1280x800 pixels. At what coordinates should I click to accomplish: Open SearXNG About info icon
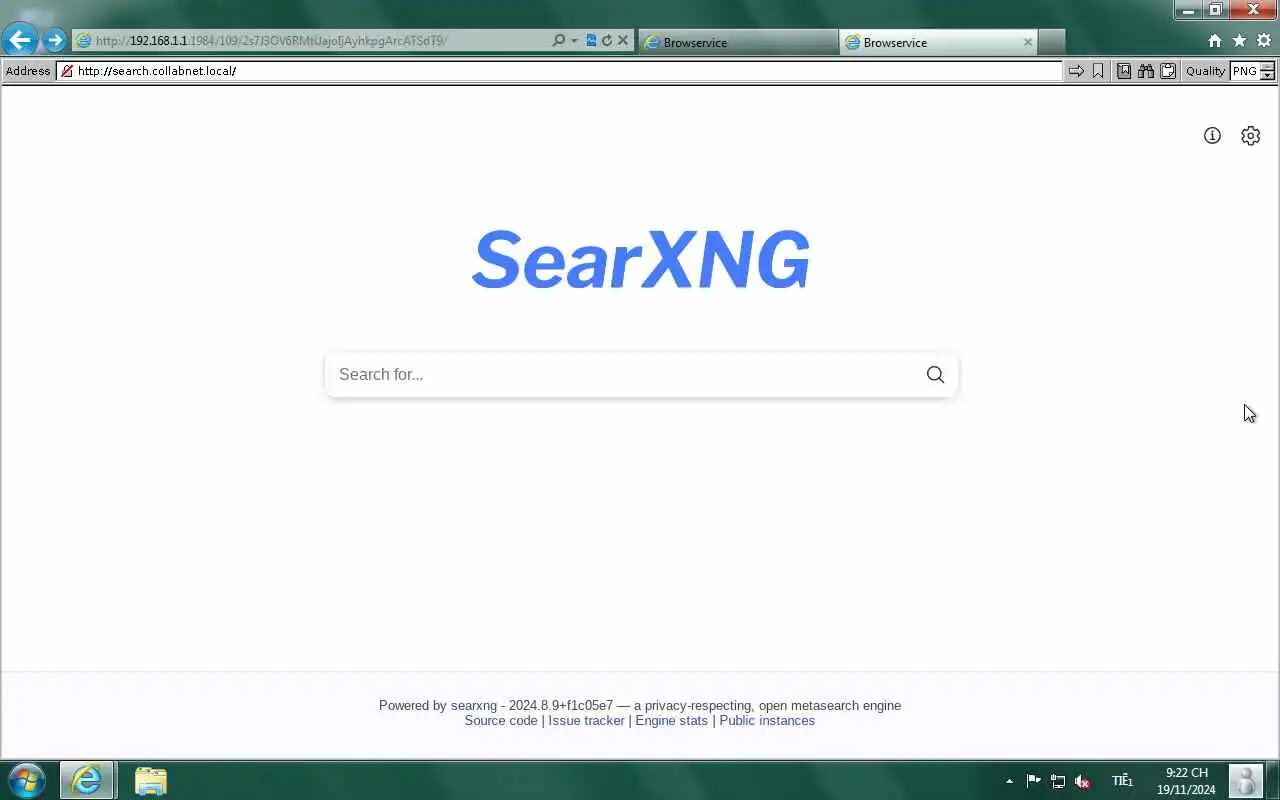point(1212,135)
